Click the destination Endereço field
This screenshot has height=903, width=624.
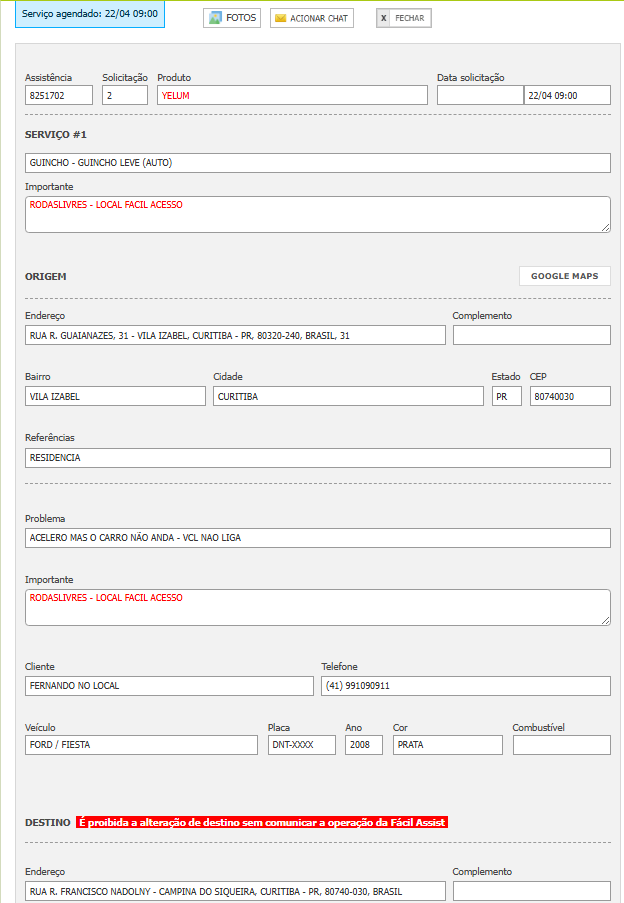tap(235, 891)
